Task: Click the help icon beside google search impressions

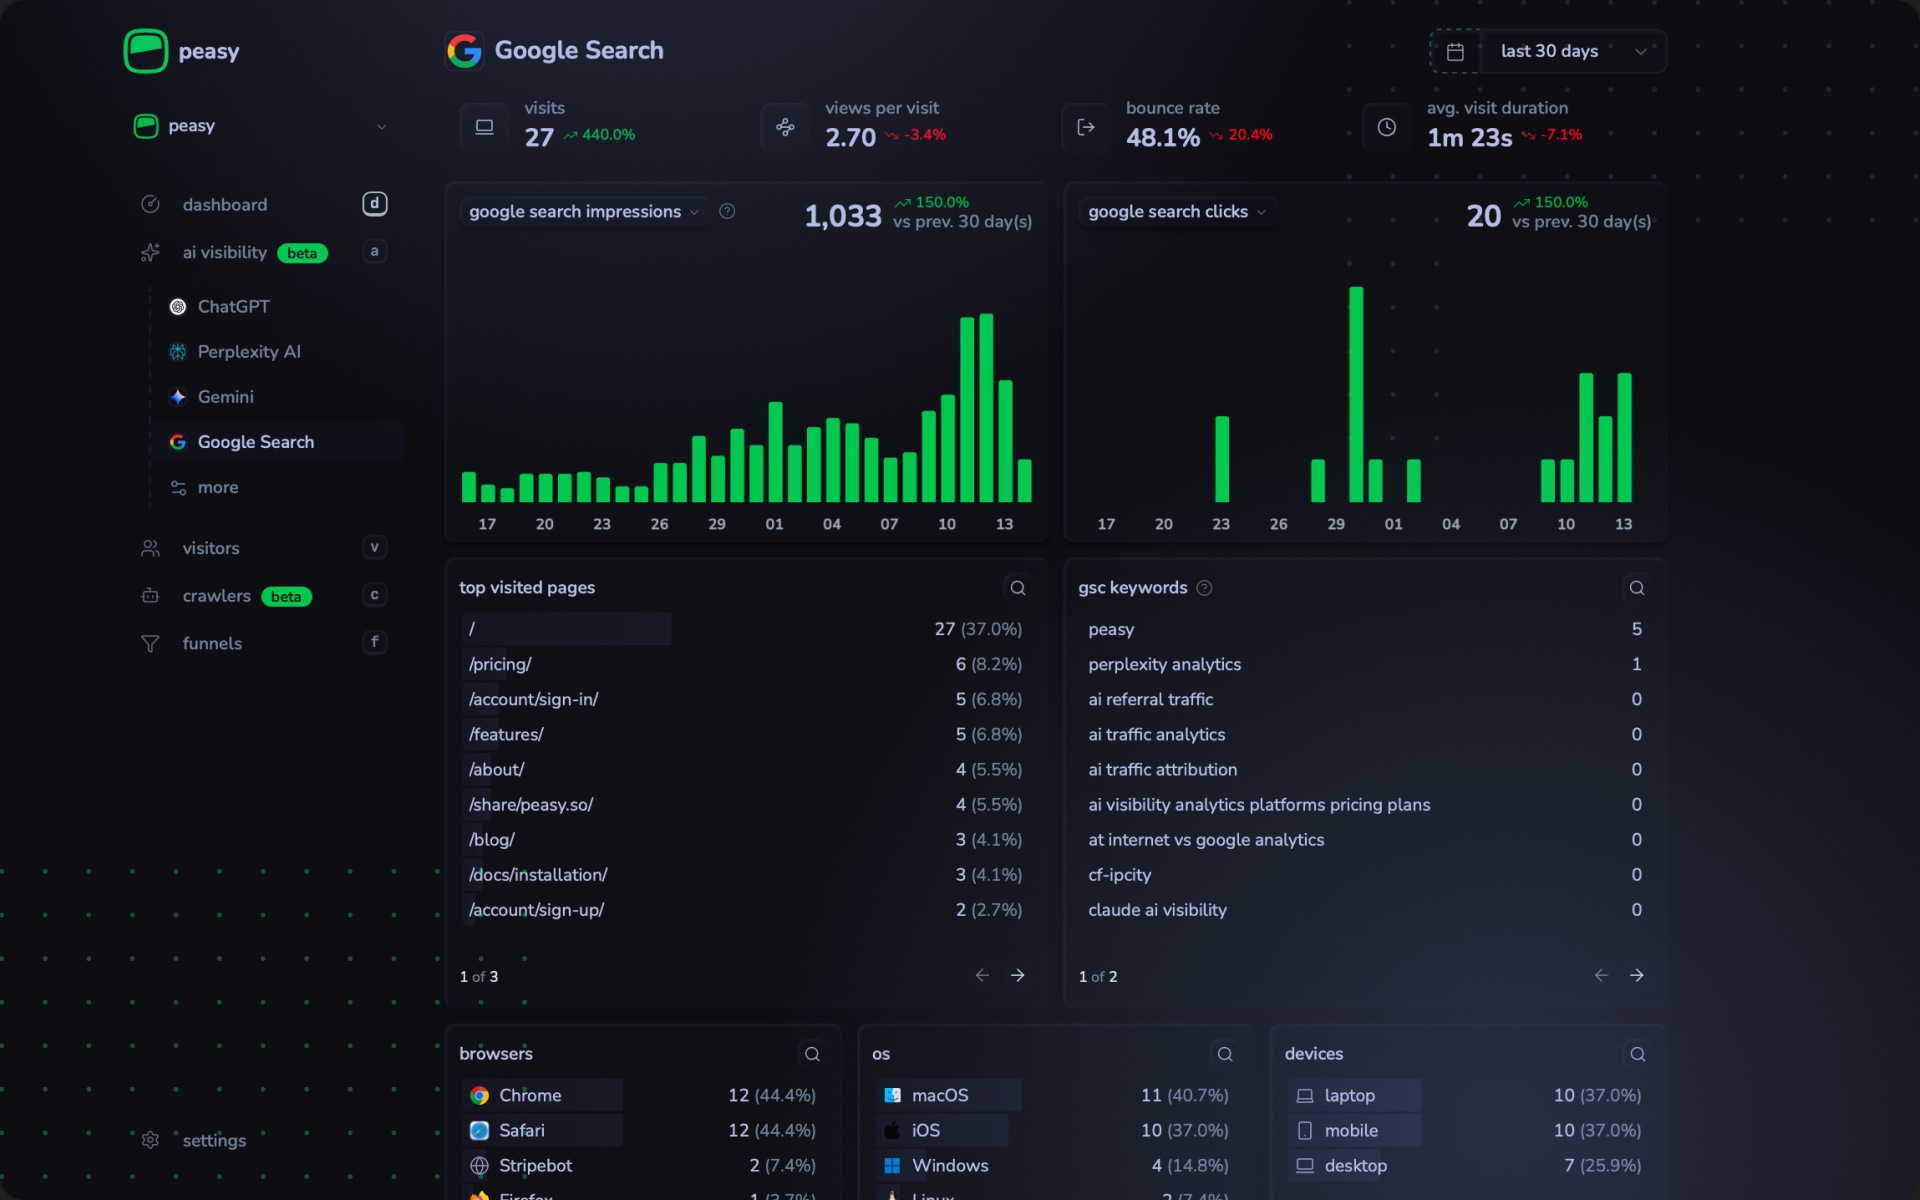Action: [x=727, y=211]
